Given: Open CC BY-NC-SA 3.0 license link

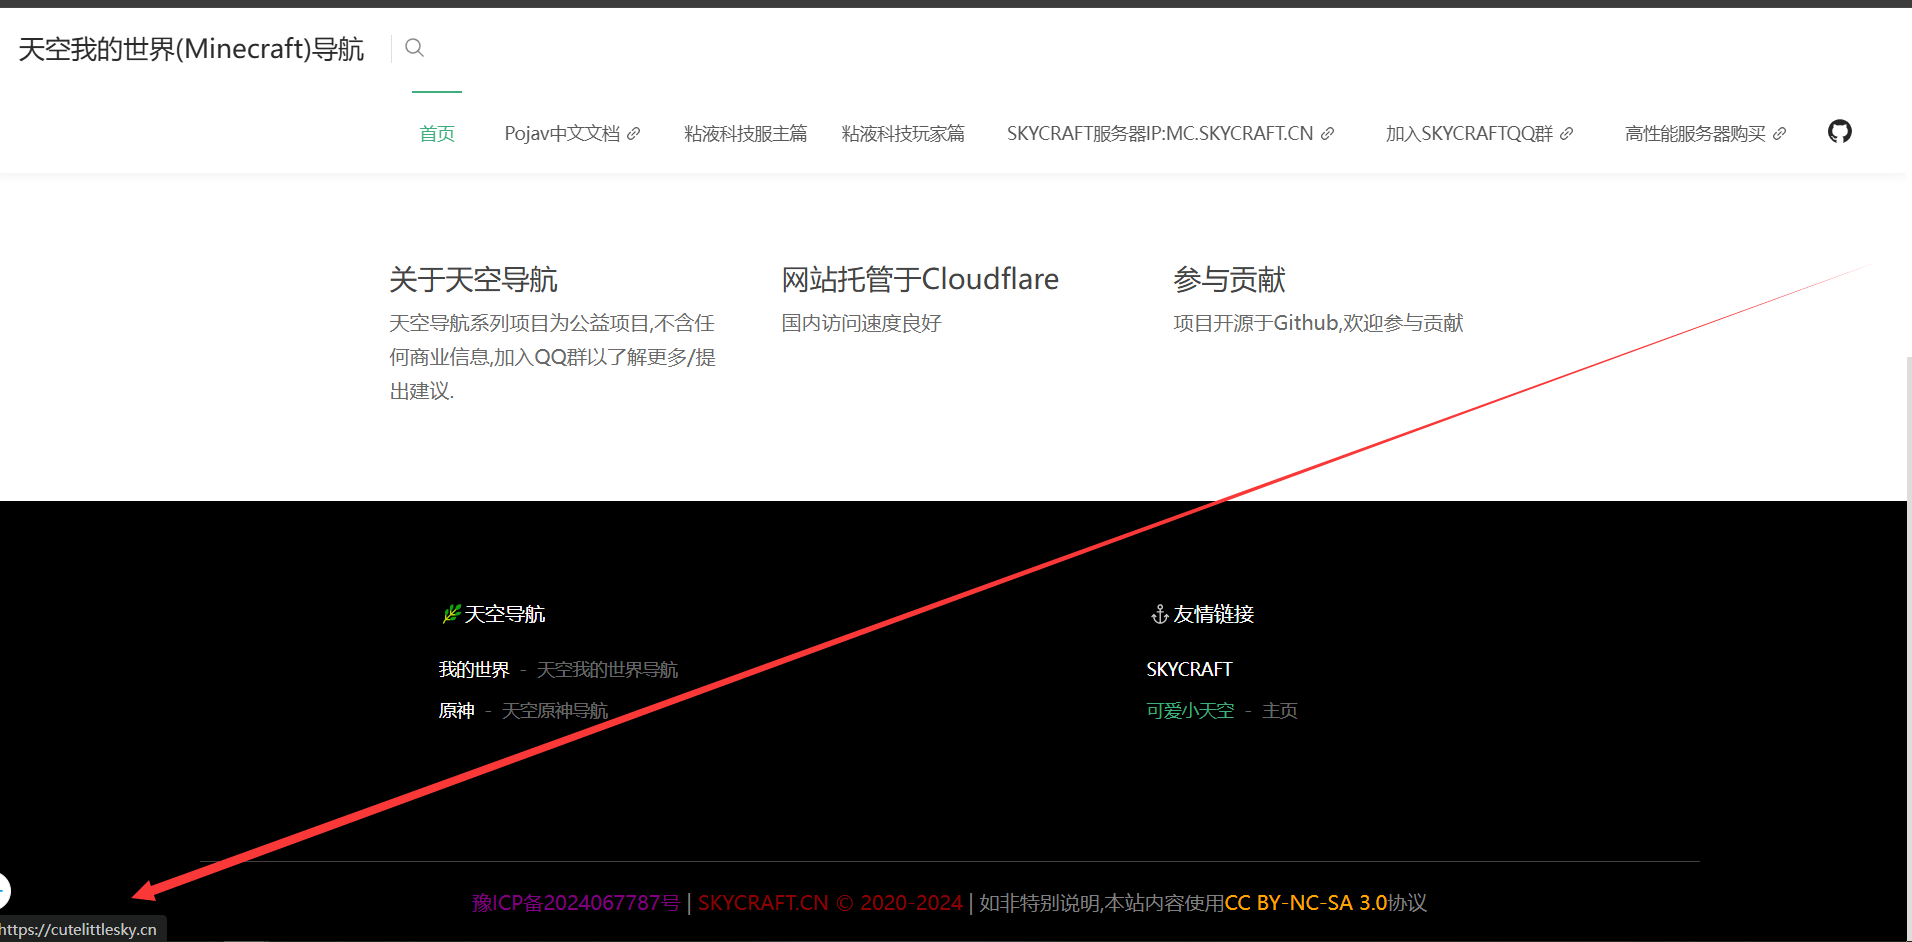Looking at the screenshot, I should (1306, 903).
